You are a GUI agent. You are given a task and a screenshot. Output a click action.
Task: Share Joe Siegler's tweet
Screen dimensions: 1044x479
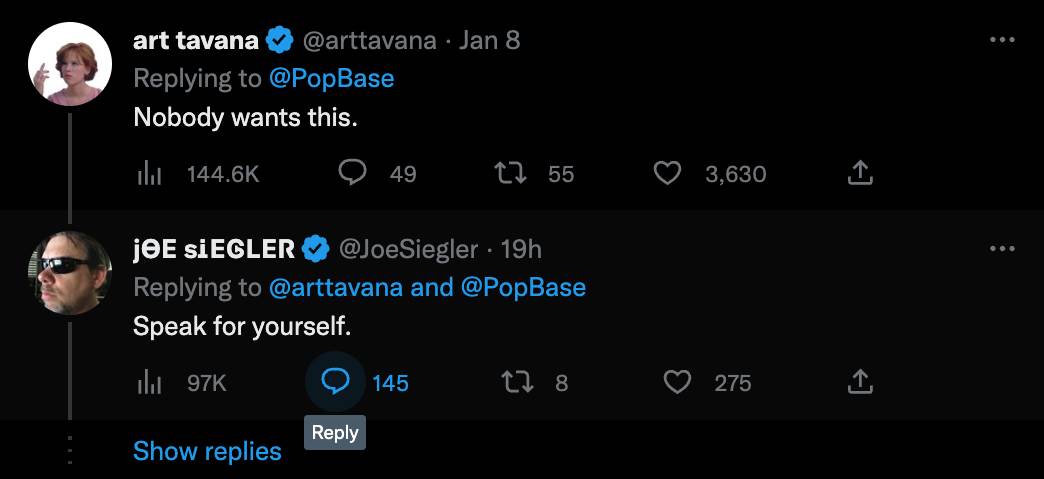[859, 382]
